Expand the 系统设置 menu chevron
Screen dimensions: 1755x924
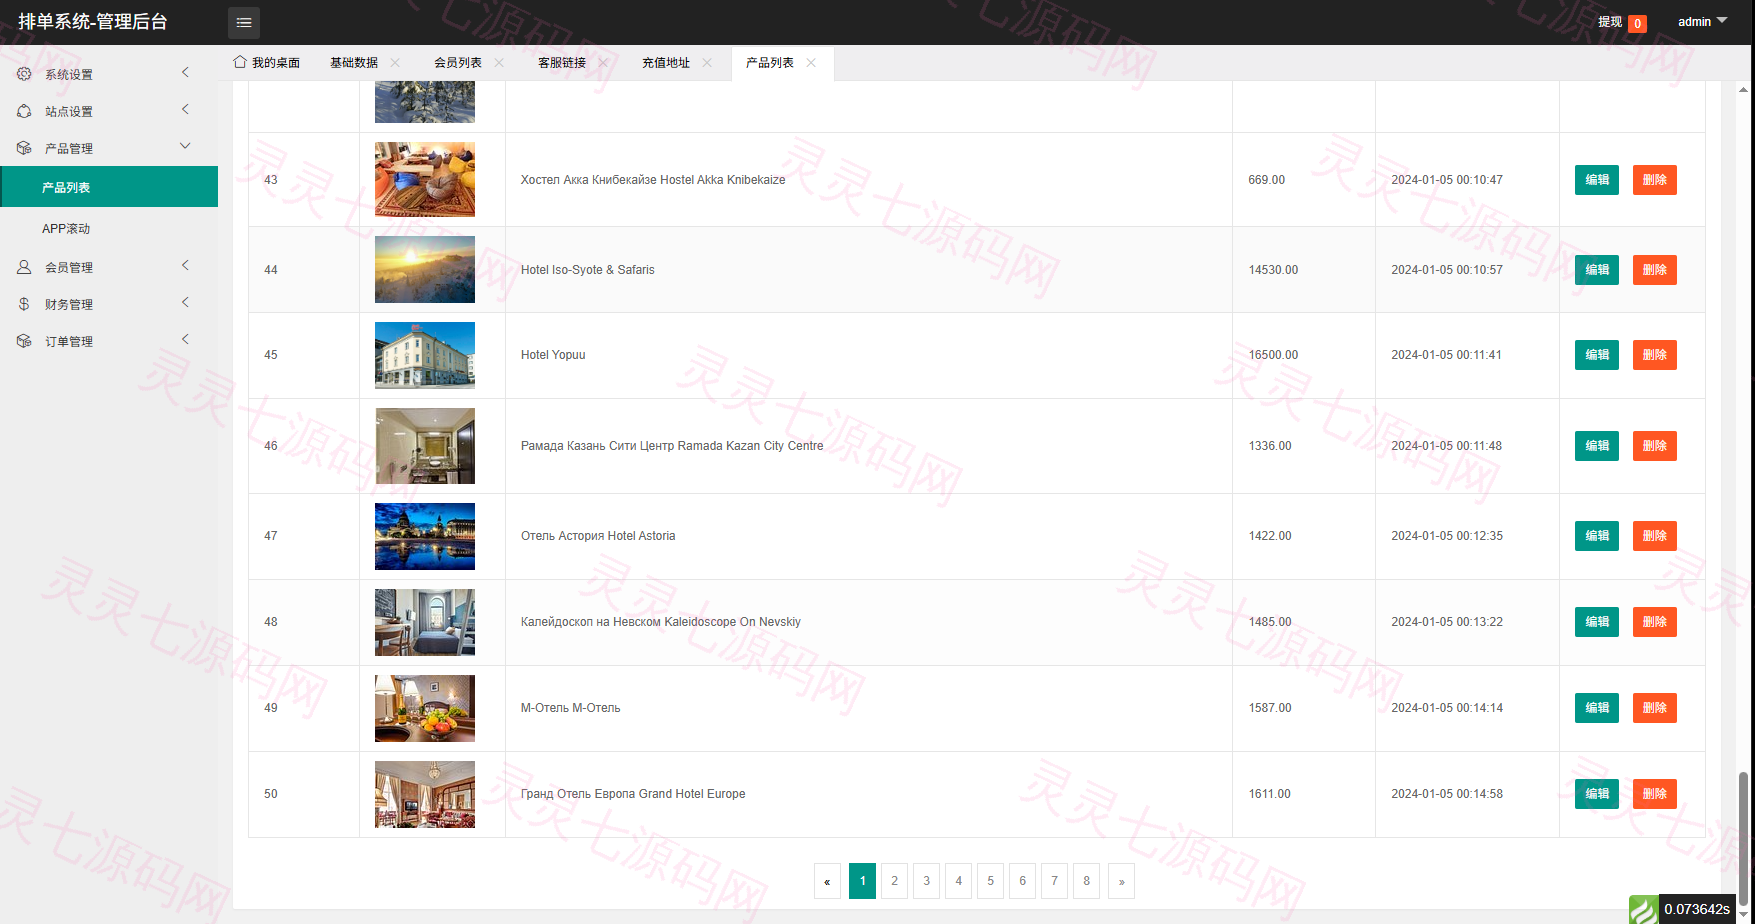tap(185, 72)
